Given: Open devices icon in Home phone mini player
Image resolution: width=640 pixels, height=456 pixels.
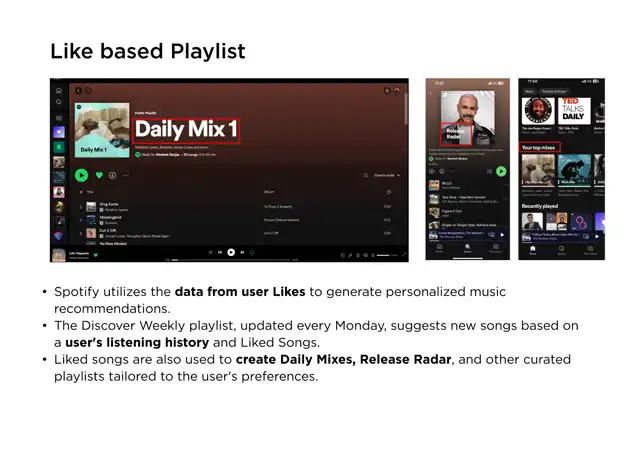Looking at the screenshot, I should click(586, 236).
